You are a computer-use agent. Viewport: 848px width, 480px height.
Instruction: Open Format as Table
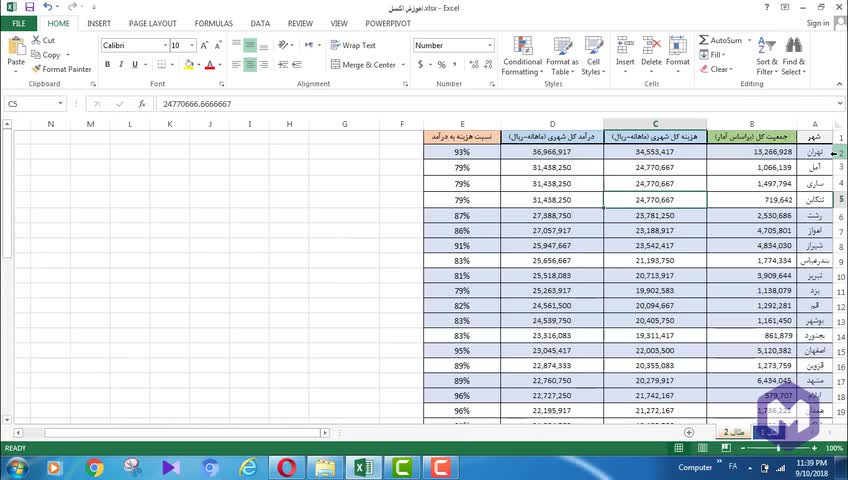tap(562, 56)
